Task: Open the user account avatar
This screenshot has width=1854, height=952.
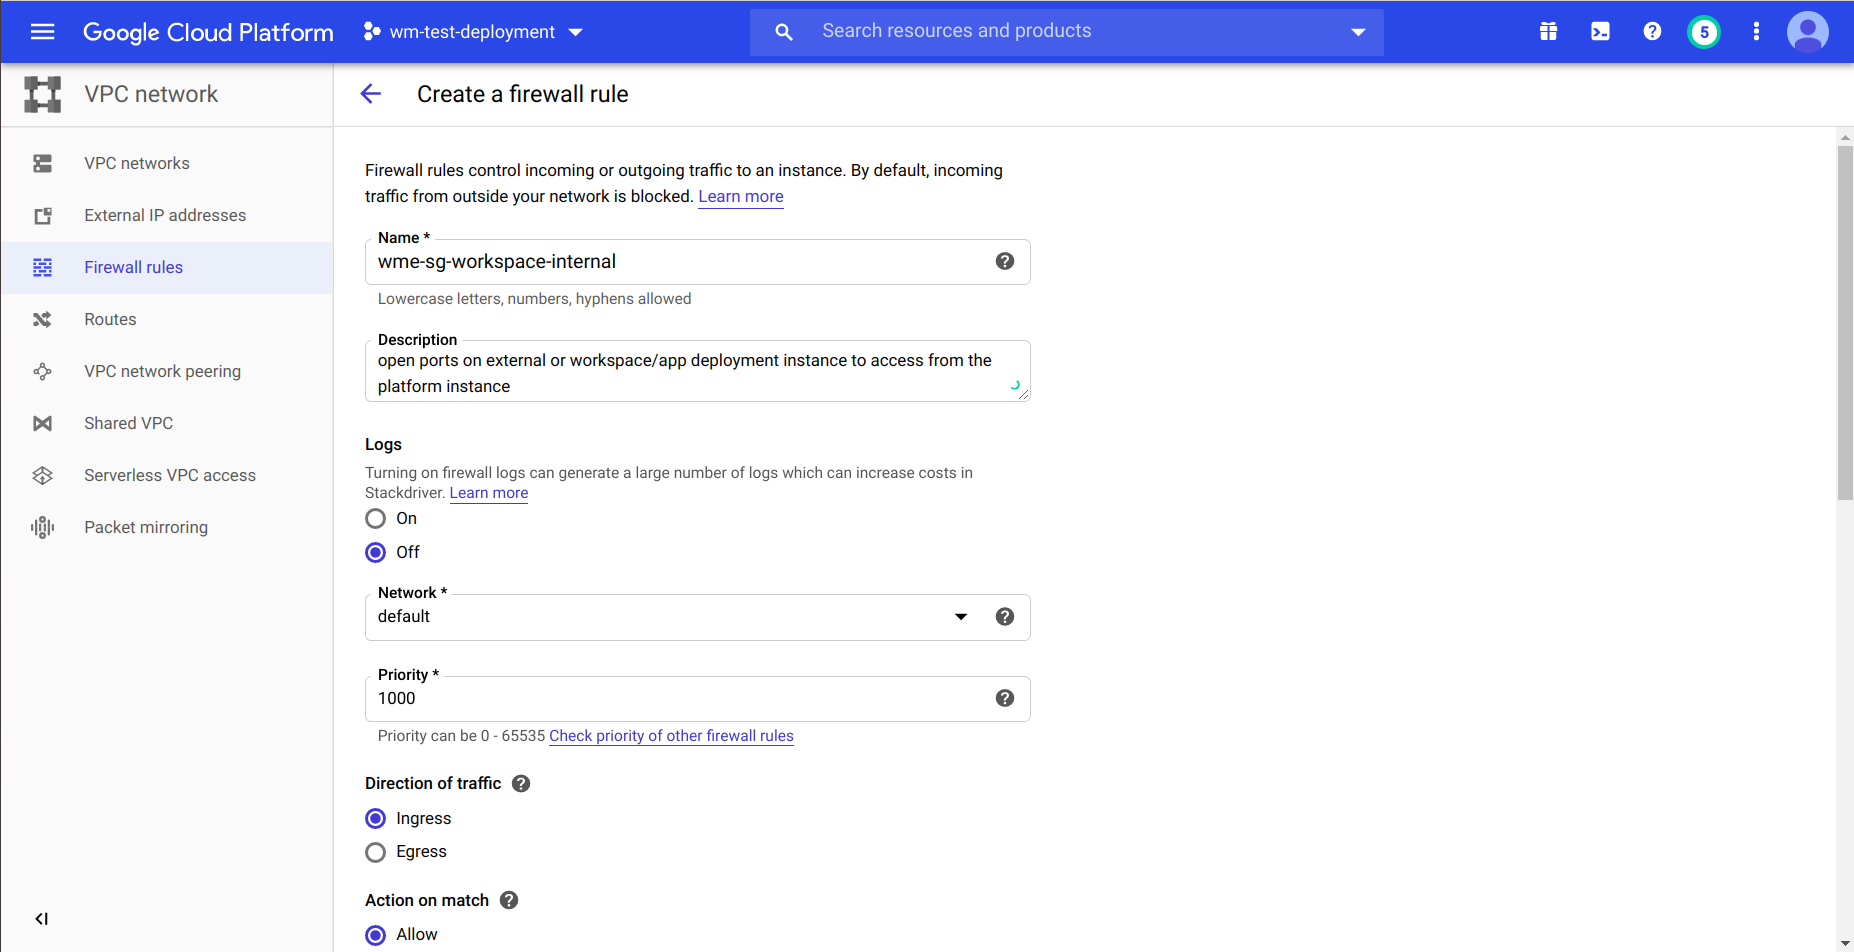Action: (x=1807, y=32)
